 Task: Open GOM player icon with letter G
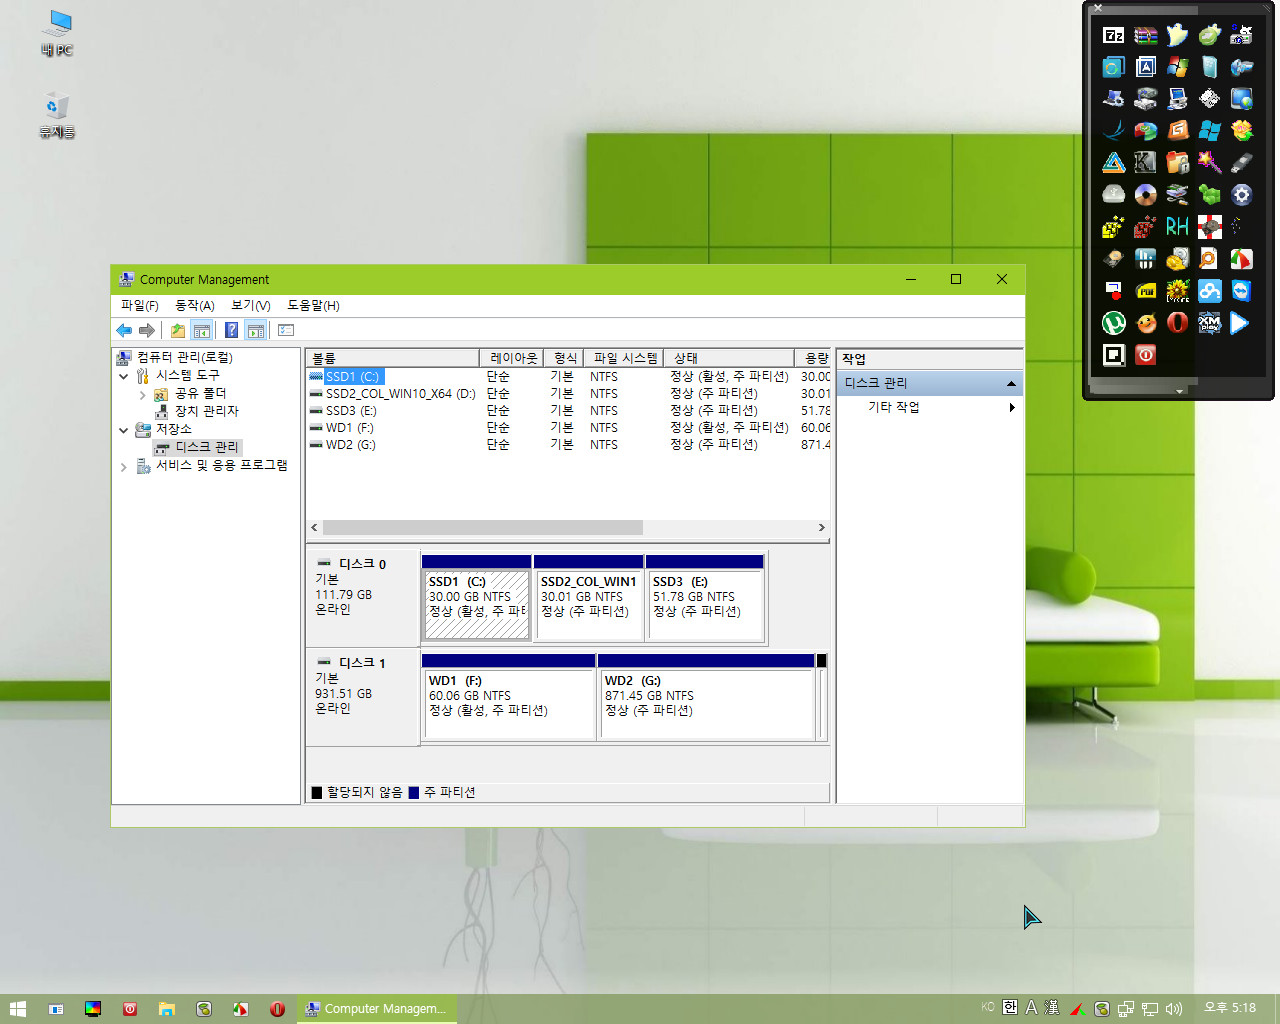click(x=1178, y=131)
